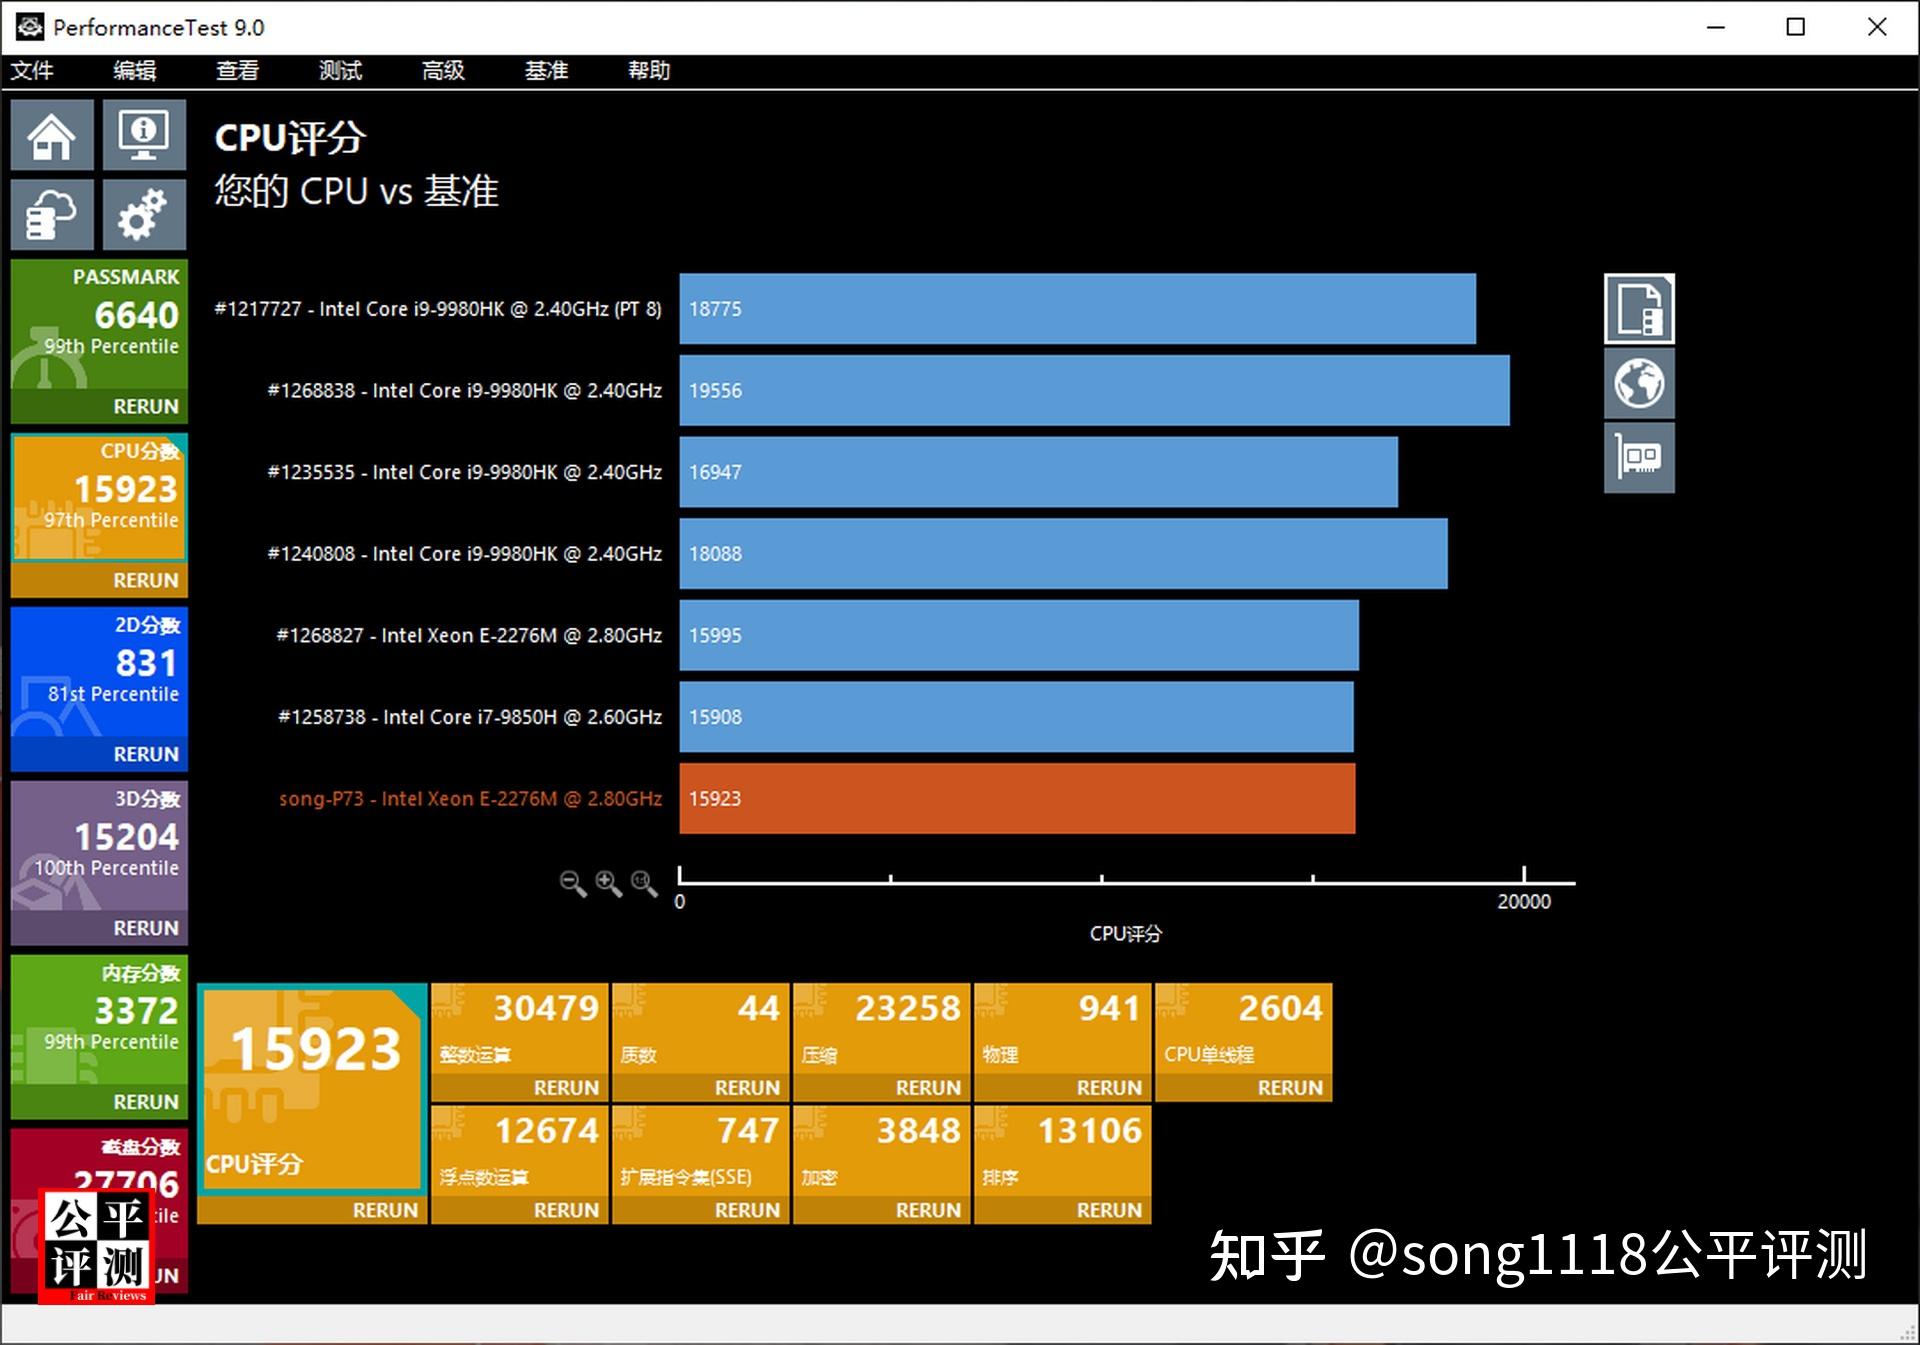Click the globe world comparison icon
Screen dimensions: 1920x1345
click(x=1639, y=383)
